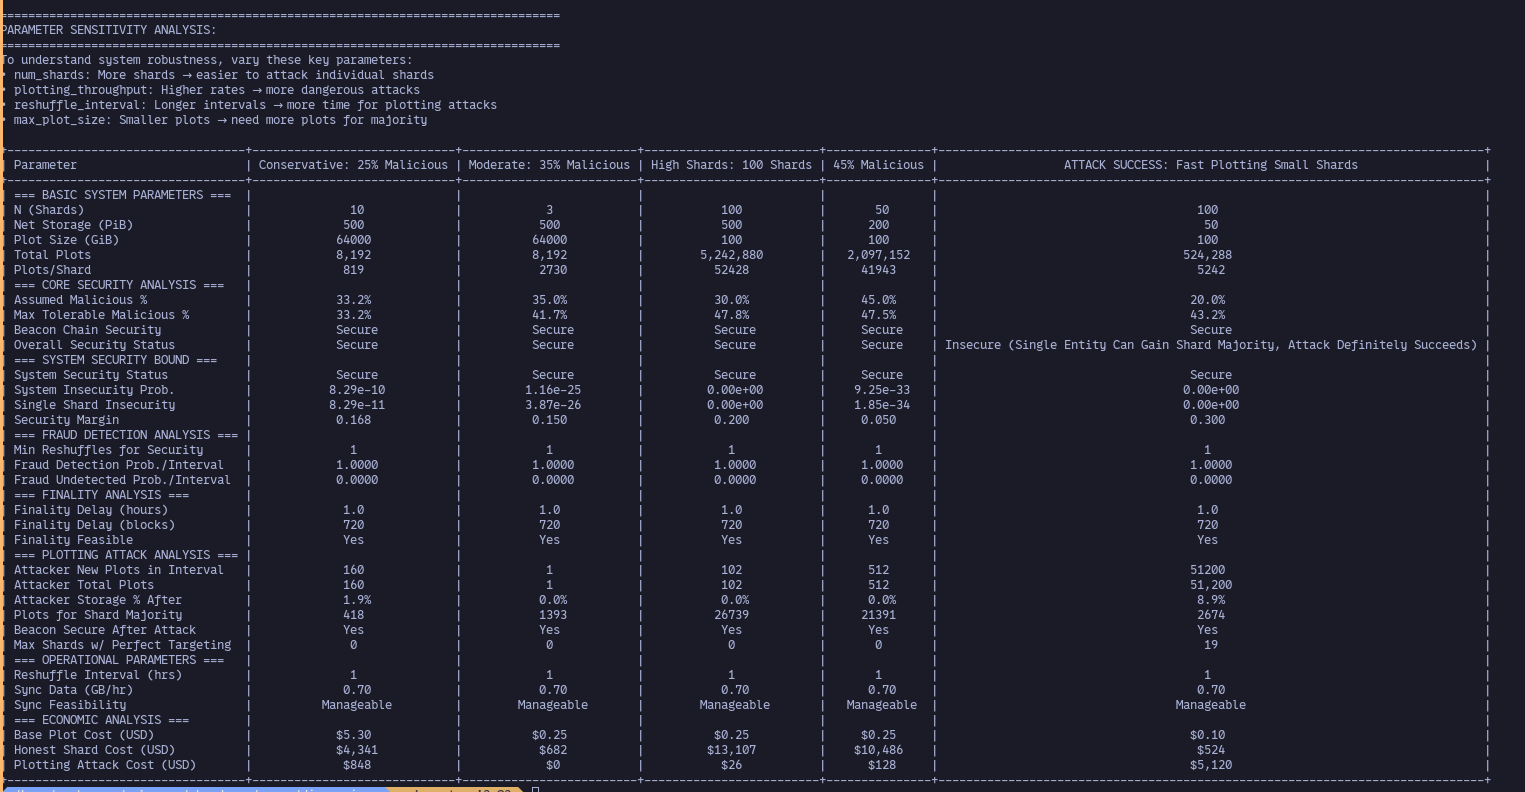Screen dimensions: 1525x792
Task: Click the Parameter column header
Action: (x=45, y=165)
